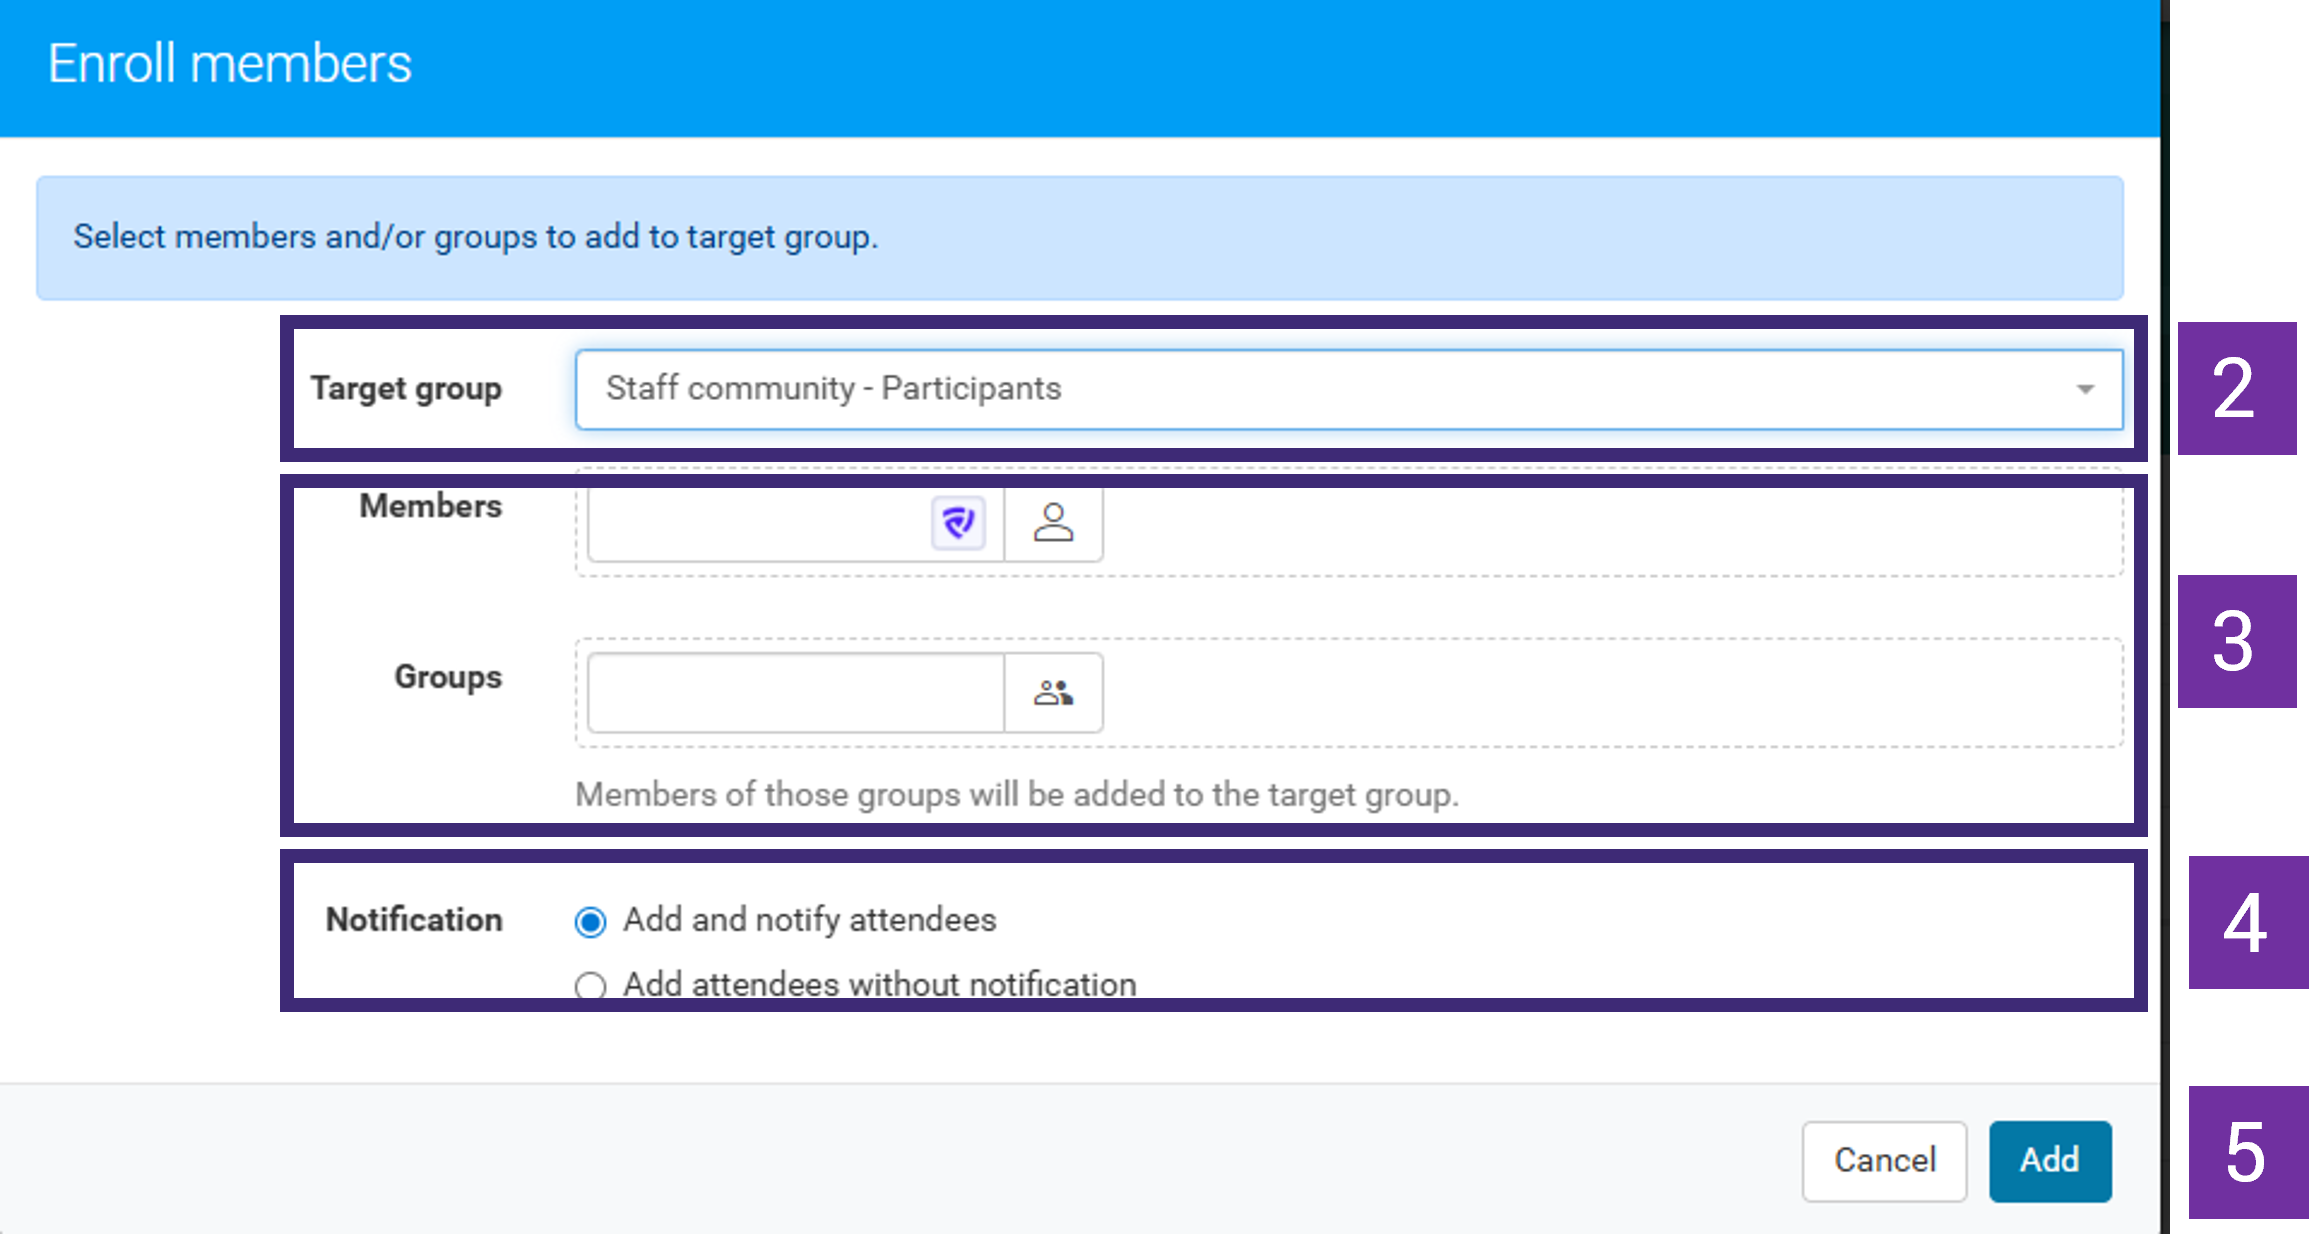Click the Enroll members dialog title
The height and width of the screenshot is (1251, 2319).
coord(229,64)
